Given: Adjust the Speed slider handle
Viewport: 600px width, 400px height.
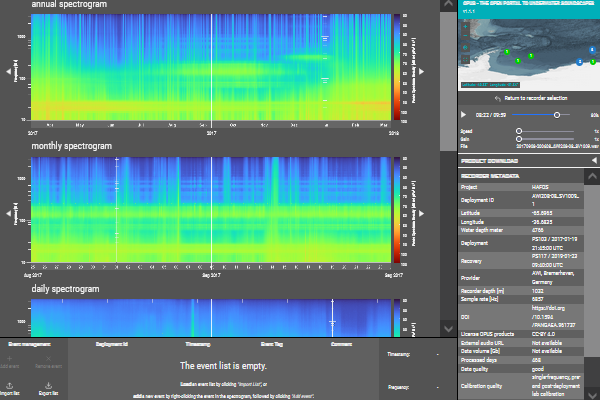Looking at the screenshot, I should [x=519, y=131].
